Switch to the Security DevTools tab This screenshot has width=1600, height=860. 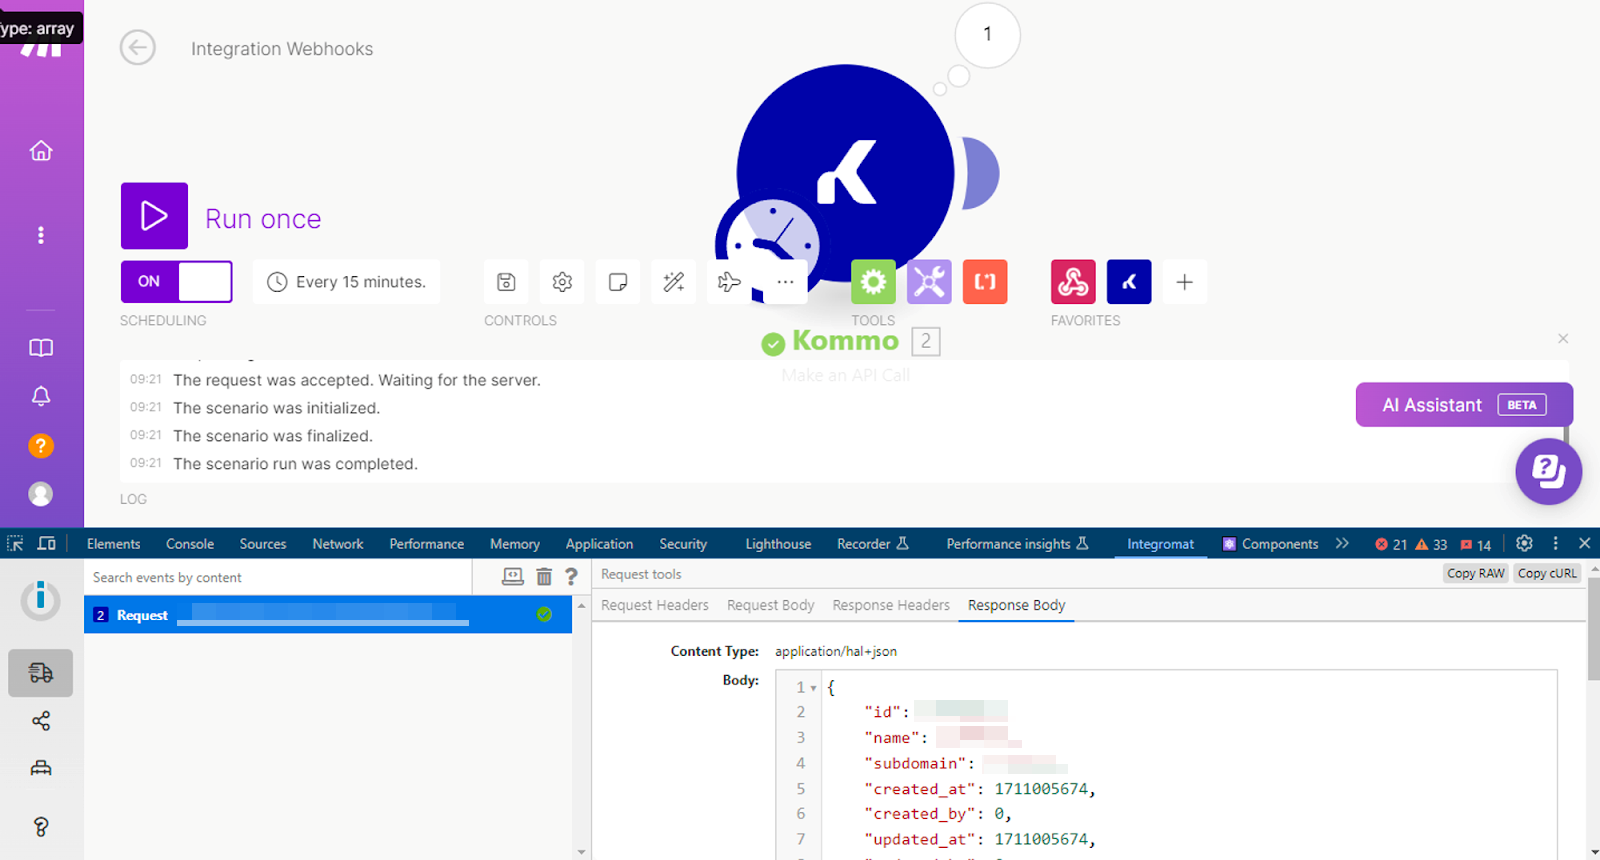[683, 544]
